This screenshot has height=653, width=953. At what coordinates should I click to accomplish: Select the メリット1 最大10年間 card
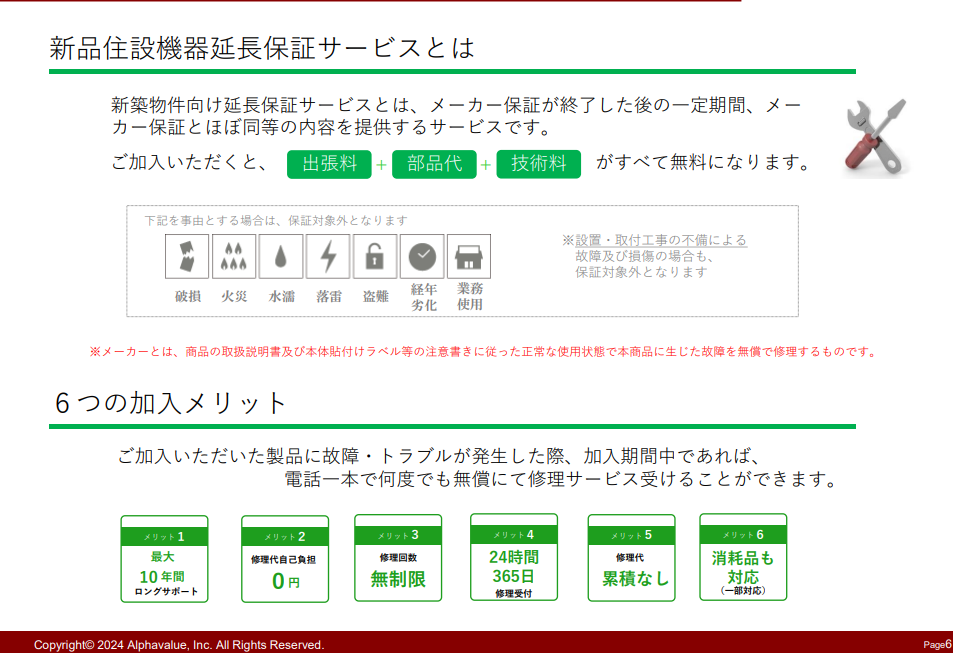click(164, 559)
